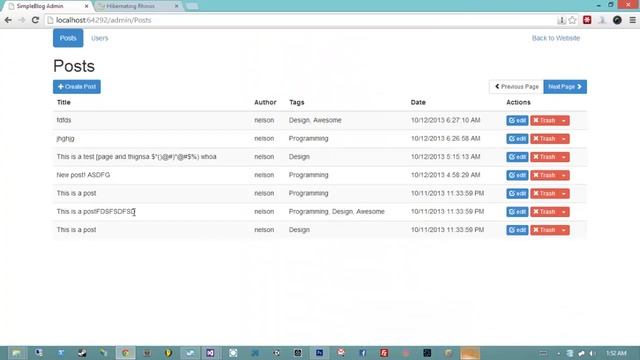Image resolution: width=640 pixels, height=360 pixels.
Task: Open Photoshop from the taskbar
Action: pos(319,353)
